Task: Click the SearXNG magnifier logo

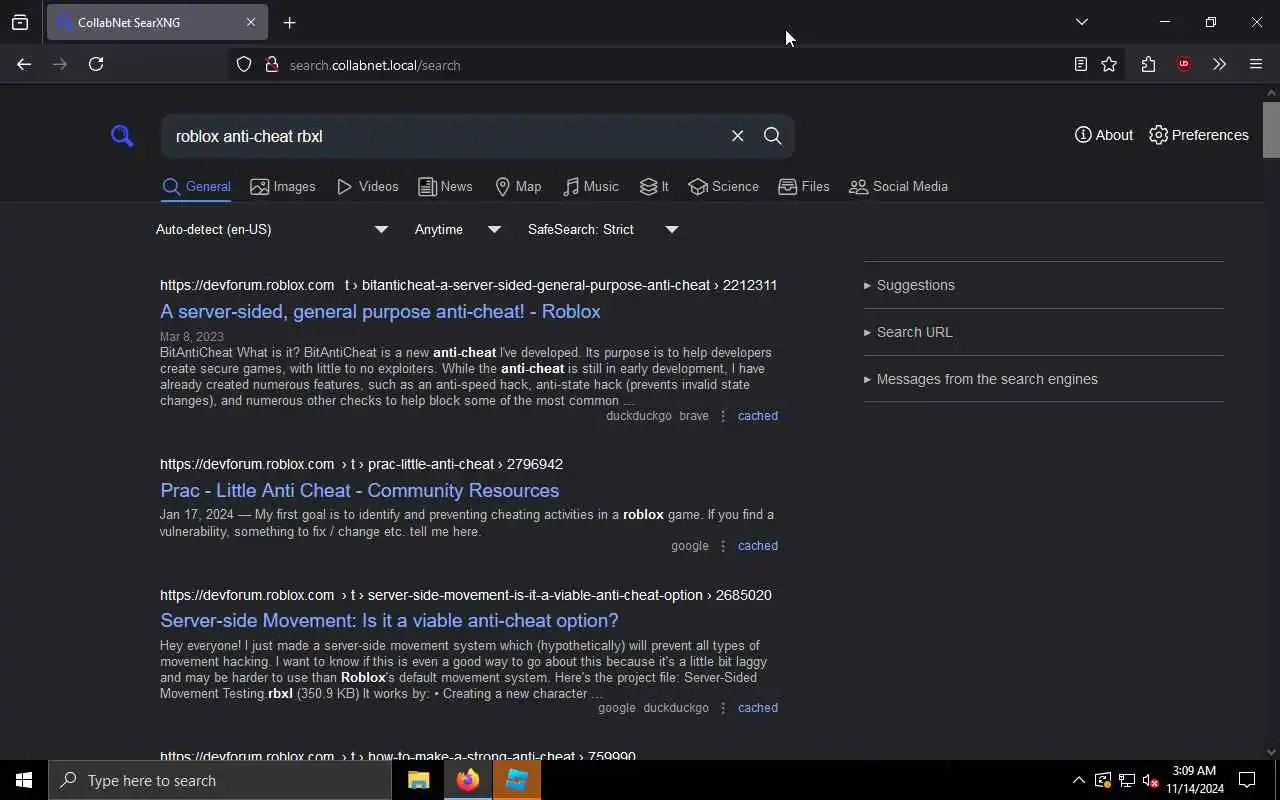Action: tap(122, 136)
